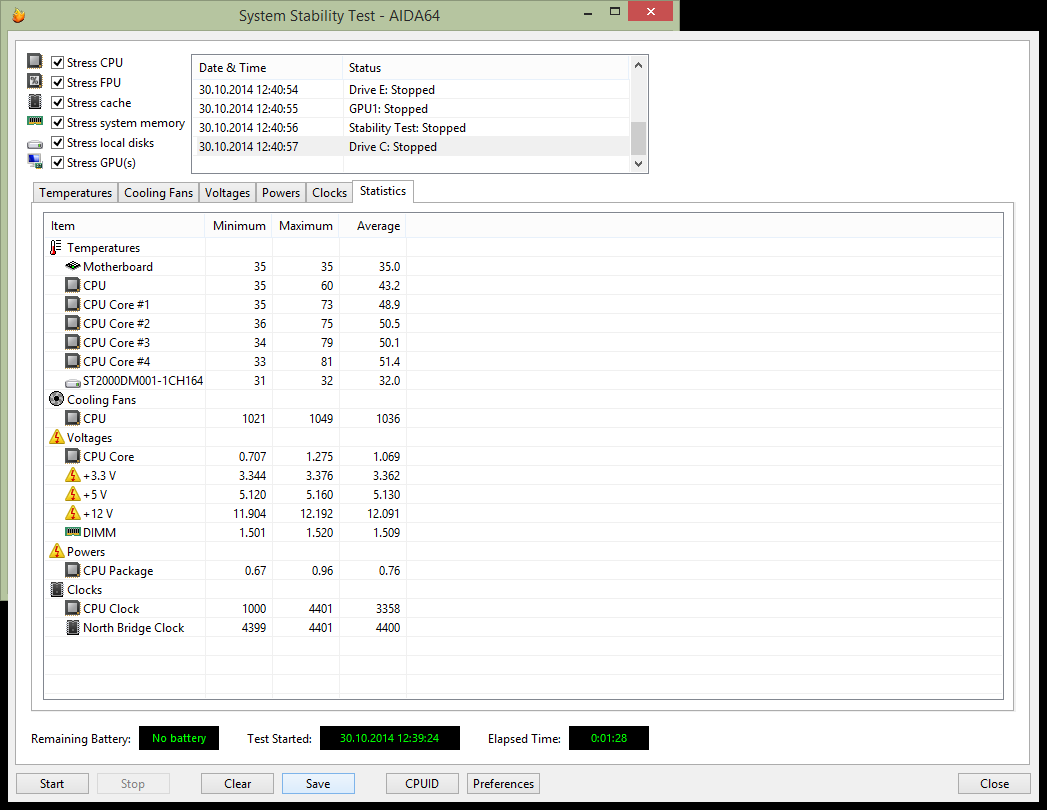1047x810 pixels.
Task: Open the Preferences dialog
Action: tap(503, 783)
